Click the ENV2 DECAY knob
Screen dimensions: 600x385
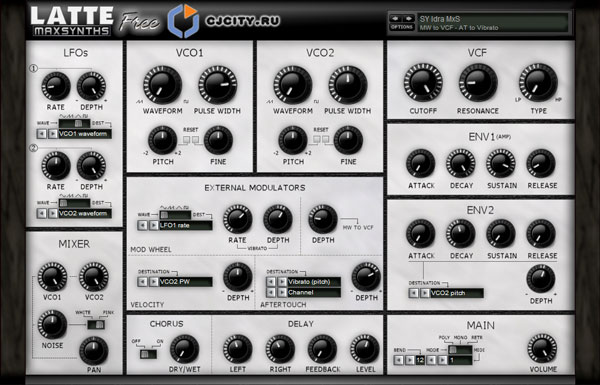[461, 233]
